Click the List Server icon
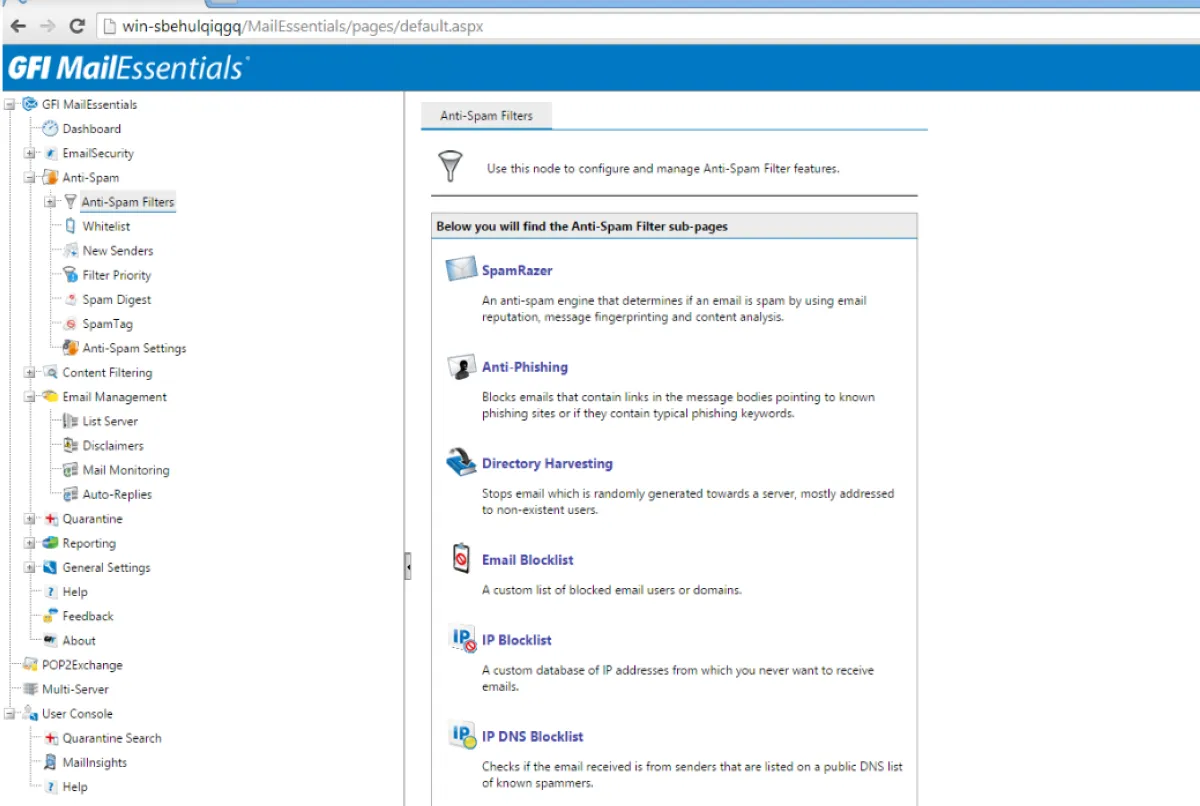Viewport: 1200px width, 806px height. tap(70, 421)
